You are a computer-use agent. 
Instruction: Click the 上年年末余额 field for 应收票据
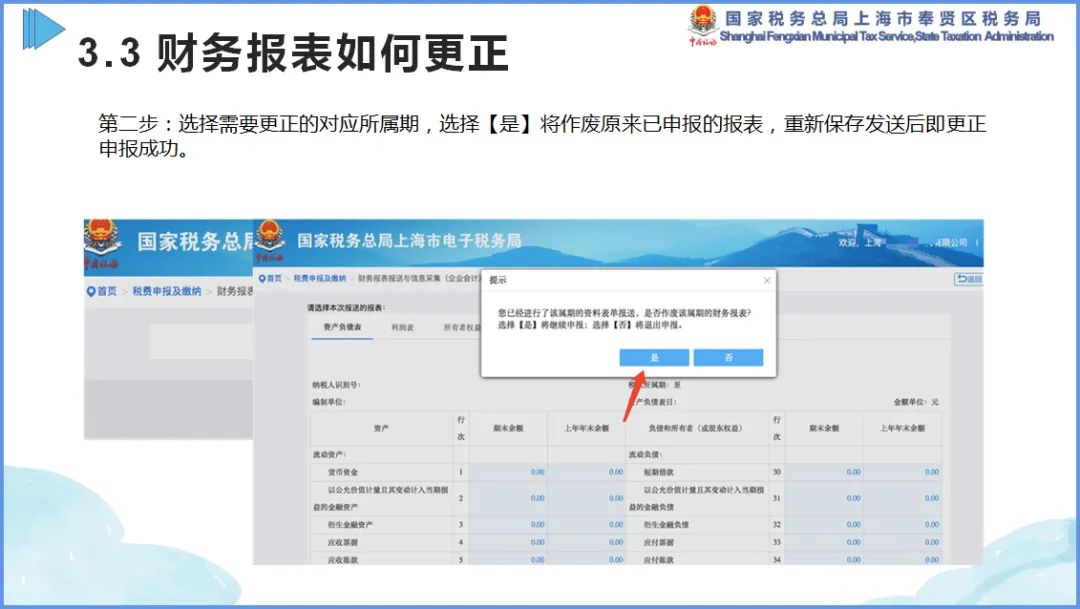[x=586, y=542]
